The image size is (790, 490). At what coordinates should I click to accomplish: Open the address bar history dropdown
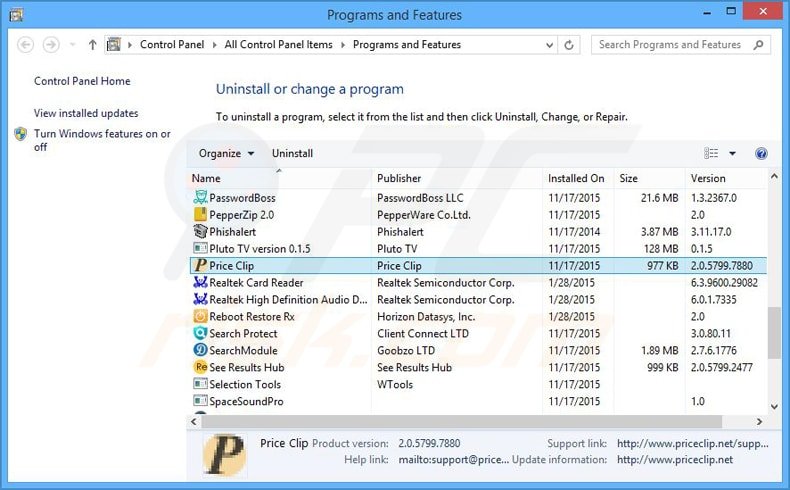pos(550,45)
